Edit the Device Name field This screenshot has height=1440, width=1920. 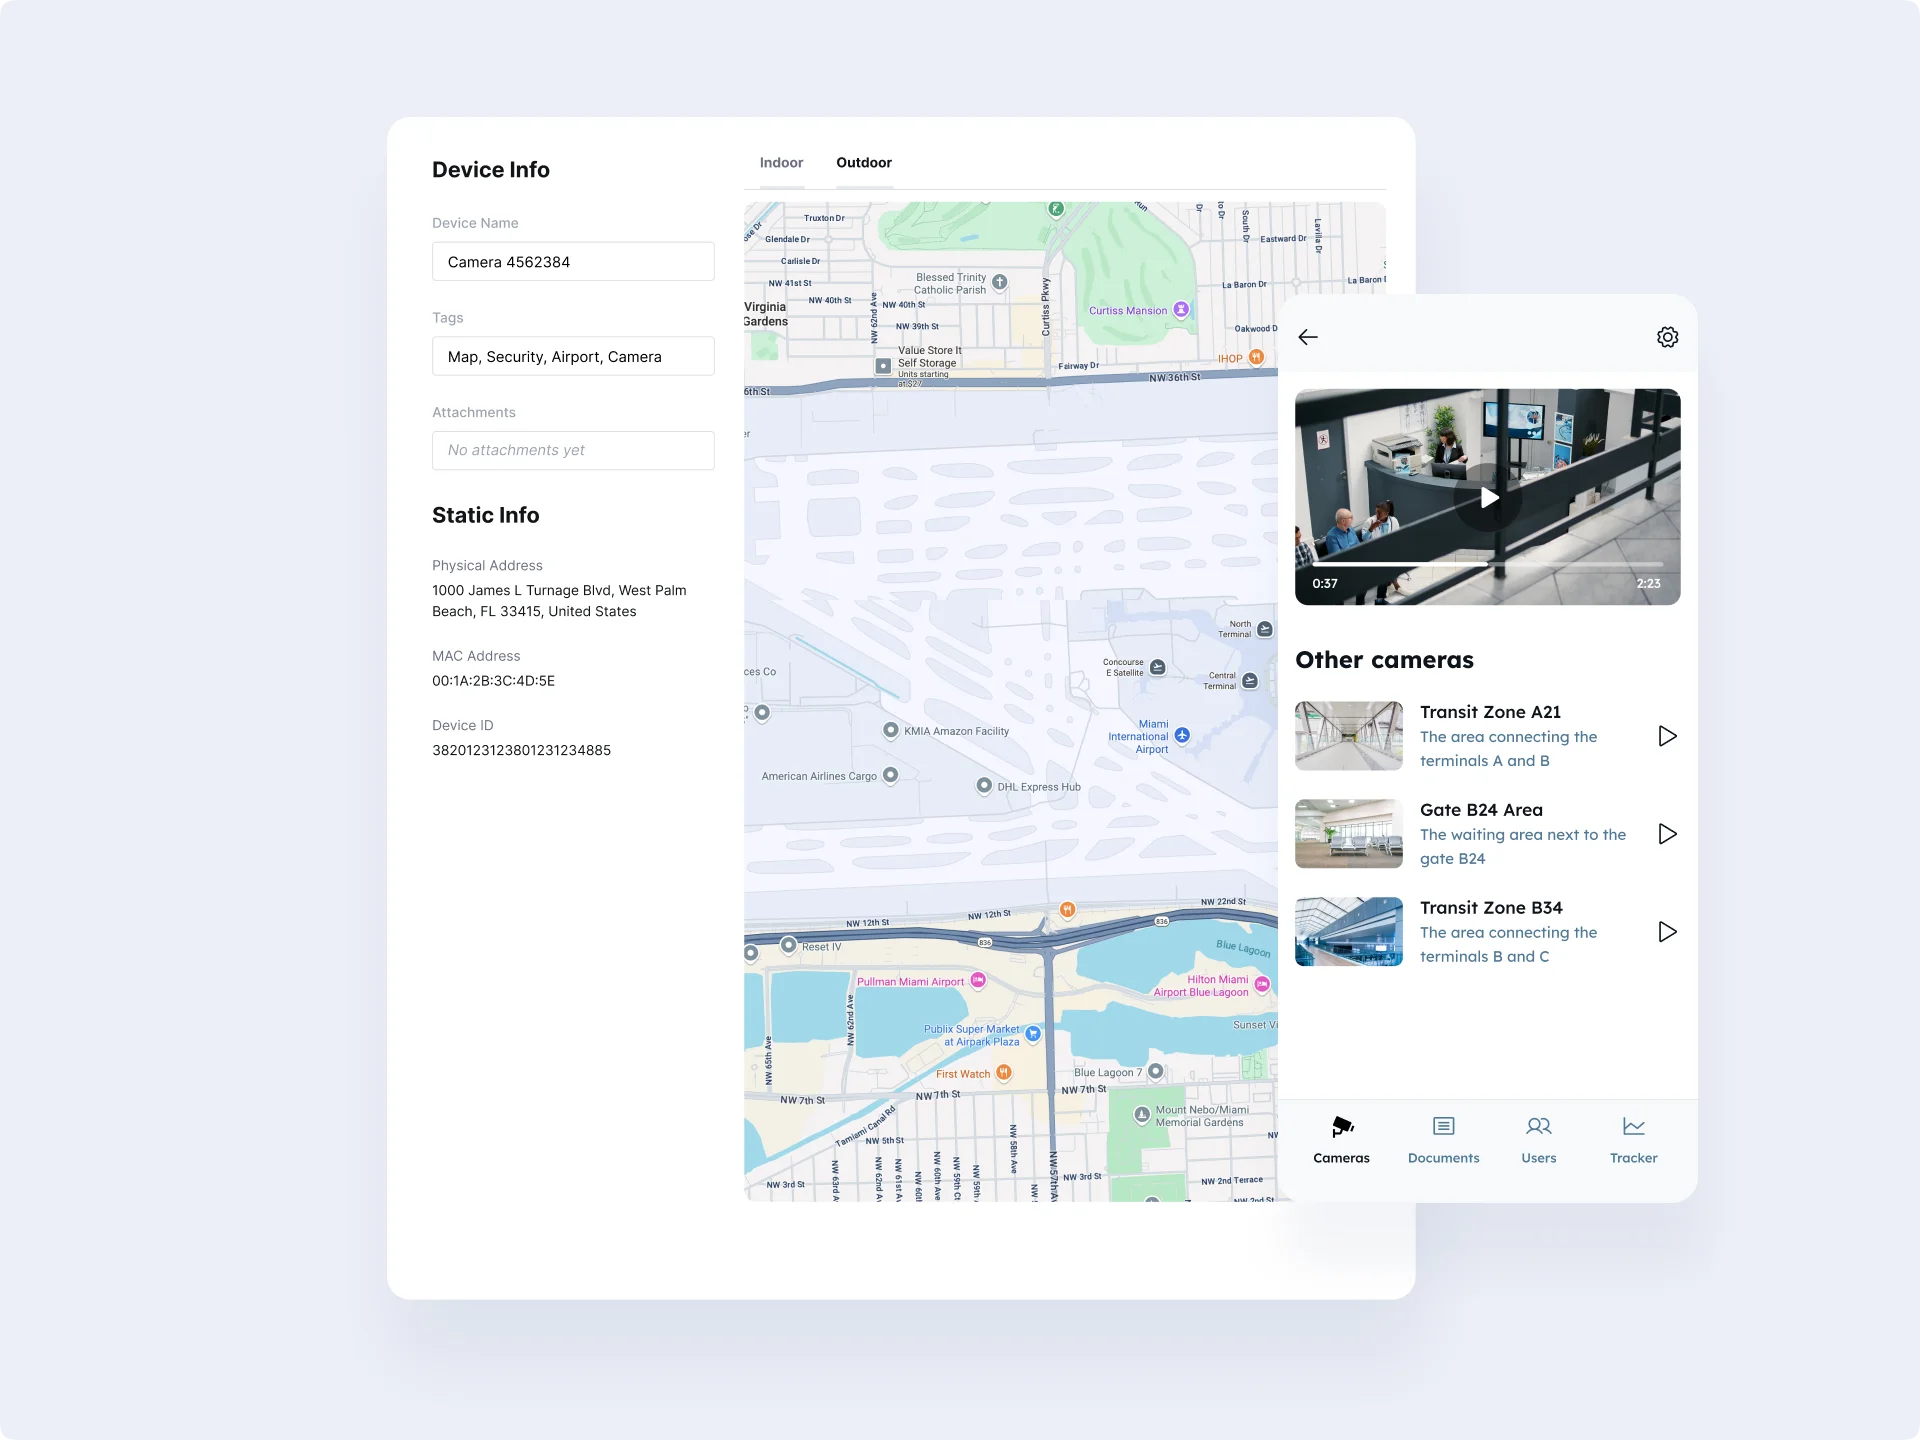pos(573,261)
